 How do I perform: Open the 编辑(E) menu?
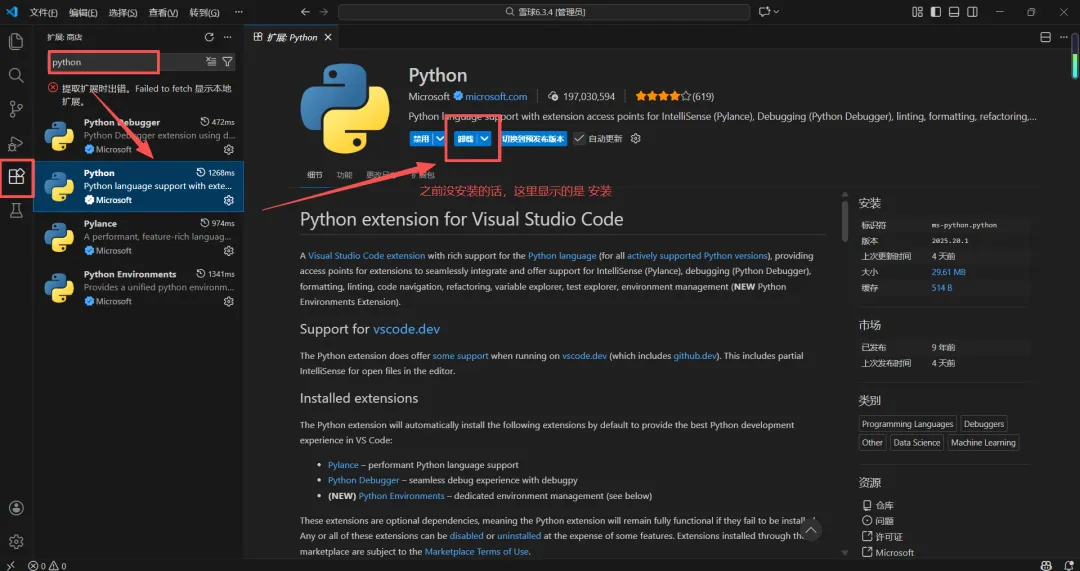[83, 12]
